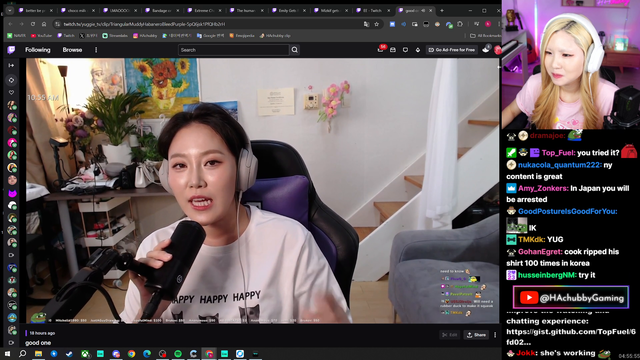Go back in the browser
640x360 pixels.
tap(11, 24)
